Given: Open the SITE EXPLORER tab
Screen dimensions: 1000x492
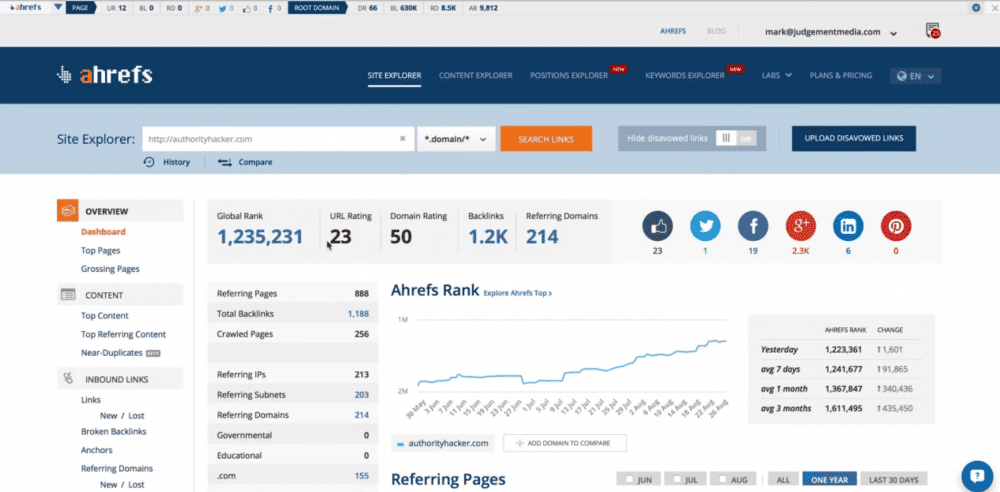Looking at the screenshot, I should (x=394, y=75).
